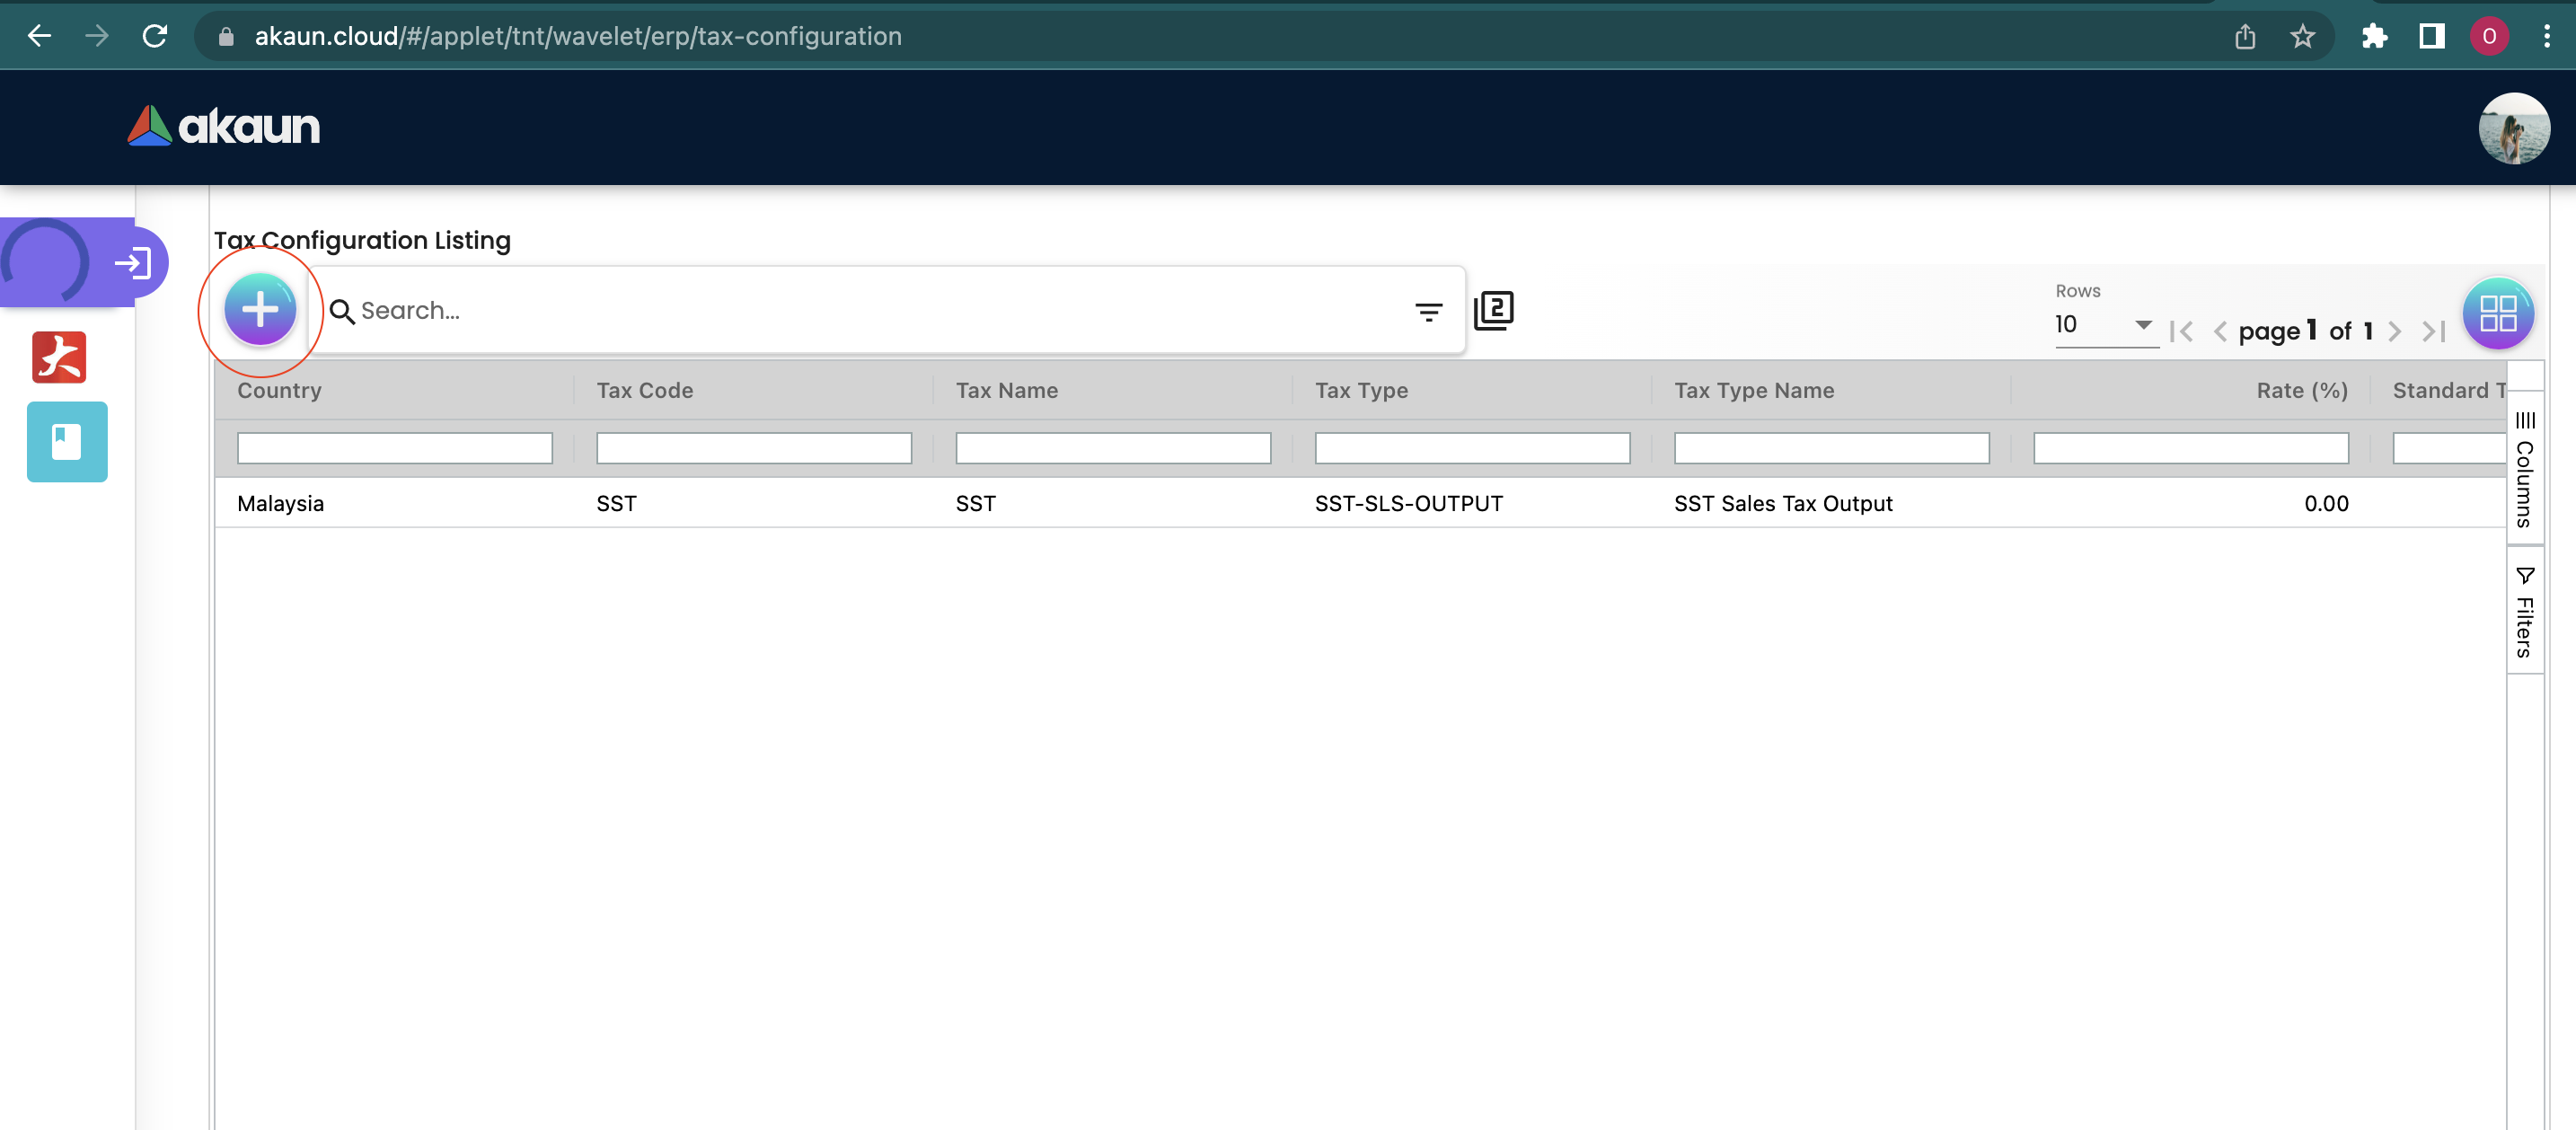Bookmark page with the star icon
This screenshot has width=2576, height=1130.
pyautogui.click(x=2302, y=37)
